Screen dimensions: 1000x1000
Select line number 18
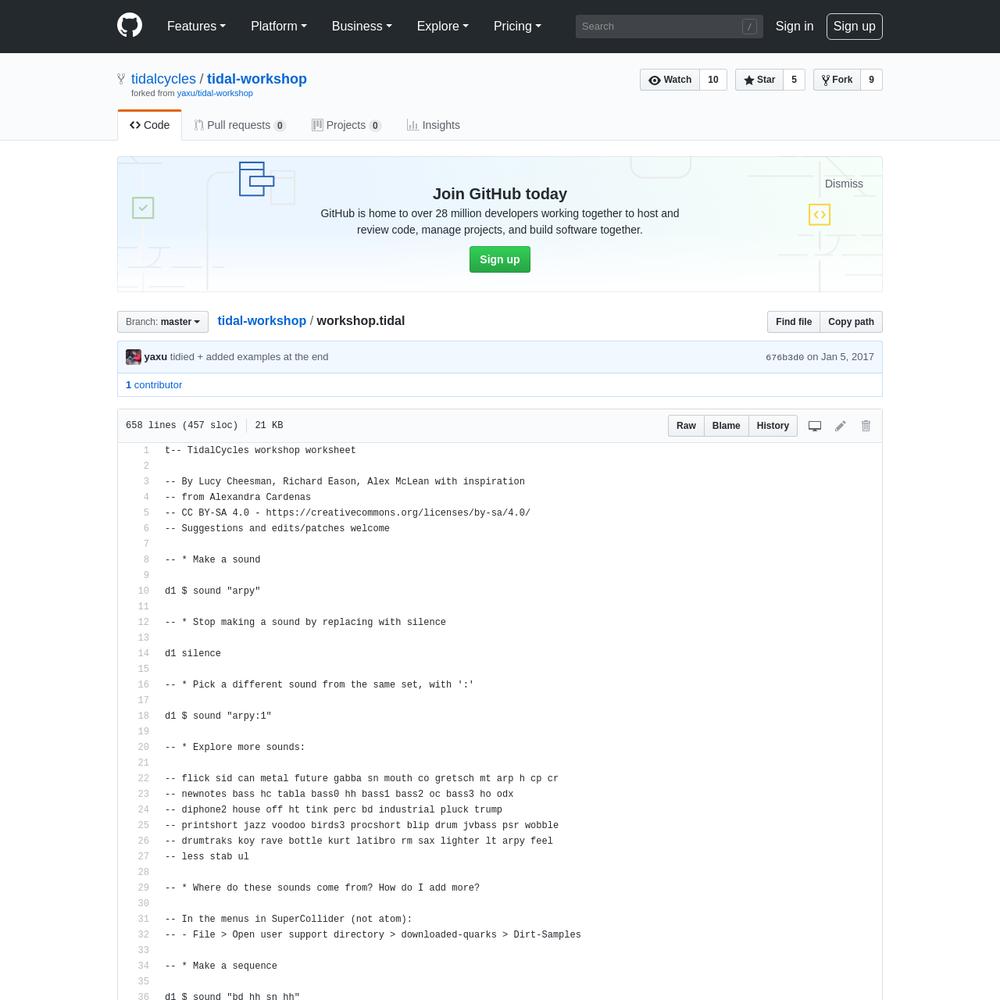click(x=143, y=716)
